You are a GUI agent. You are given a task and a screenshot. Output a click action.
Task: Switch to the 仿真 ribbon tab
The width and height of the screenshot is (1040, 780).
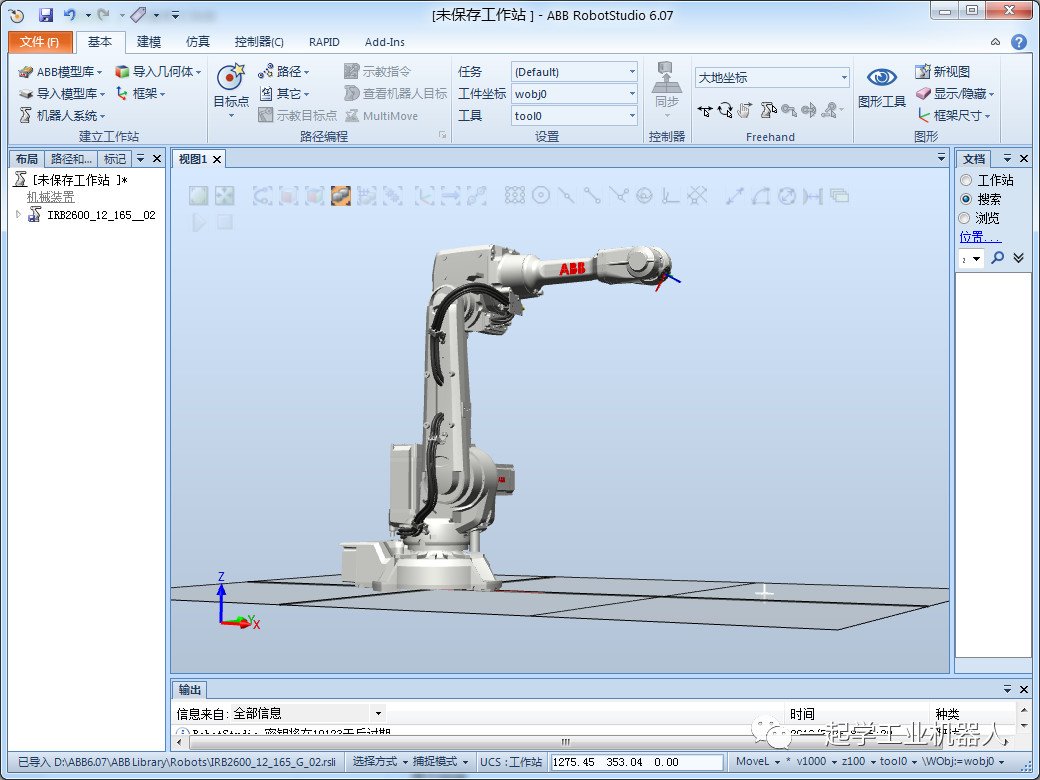click(x=198, y=42)
